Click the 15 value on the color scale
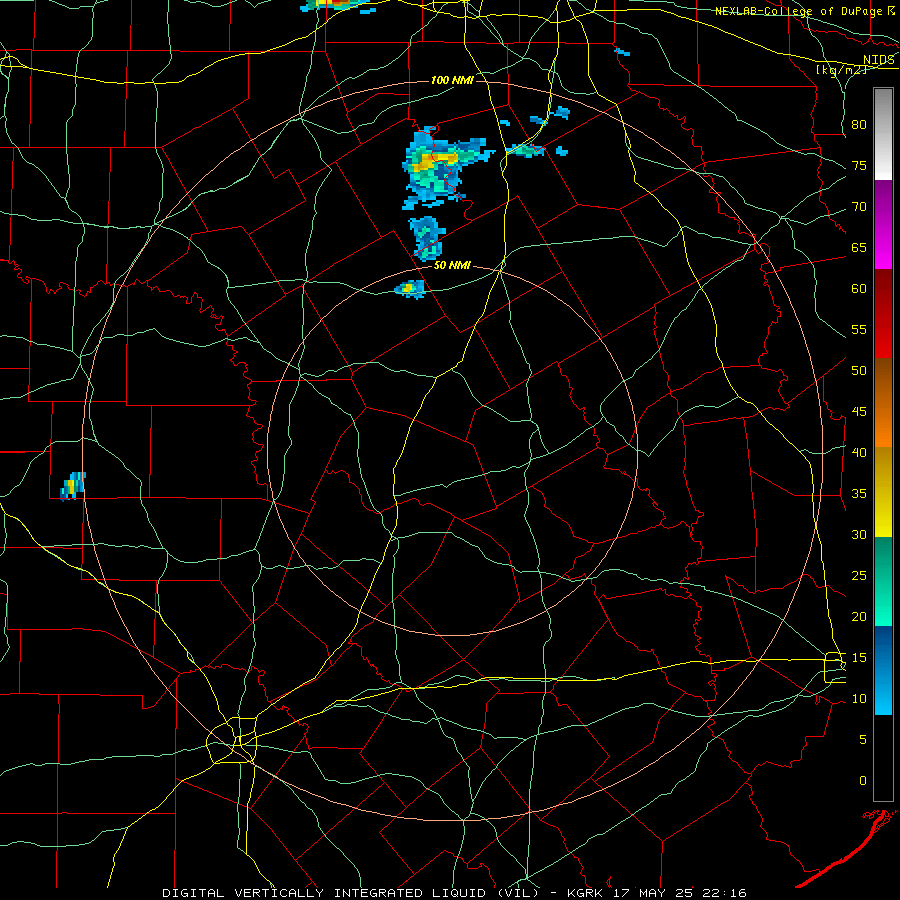 click(x=859, y=658)
